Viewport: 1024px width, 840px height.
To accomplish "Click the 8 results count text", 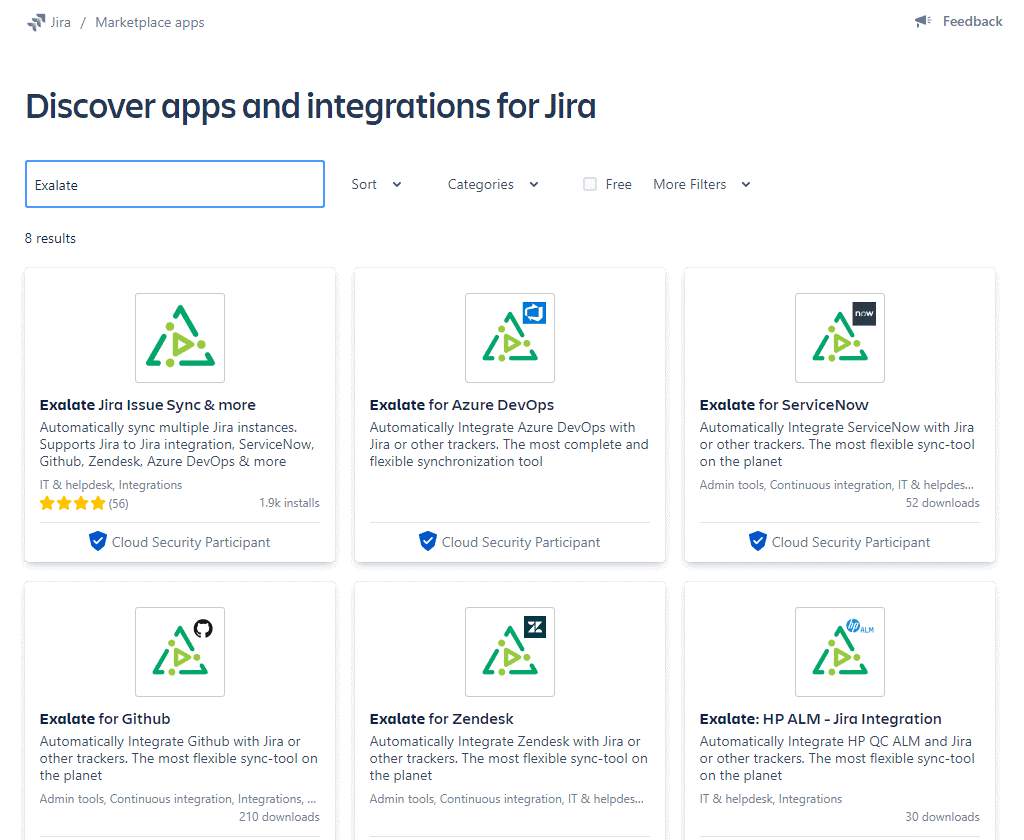I will click(x=50, y=238).
